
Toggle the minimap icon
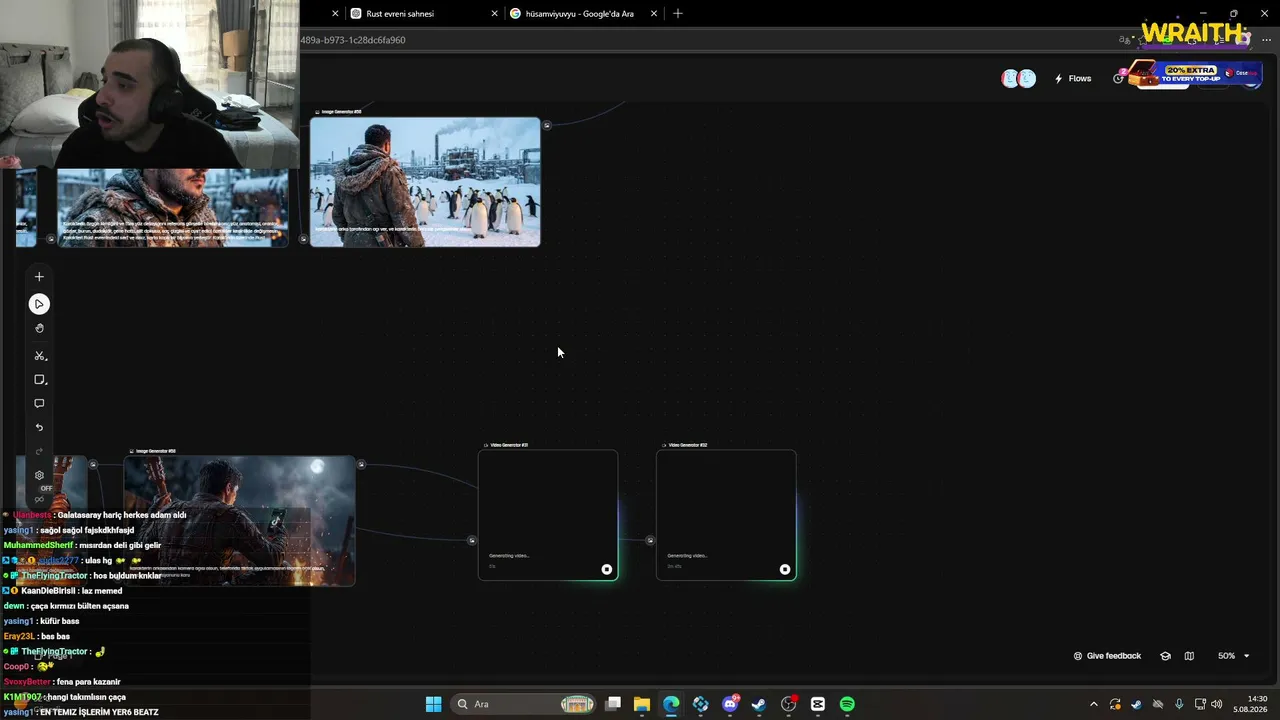(1189, 656)
